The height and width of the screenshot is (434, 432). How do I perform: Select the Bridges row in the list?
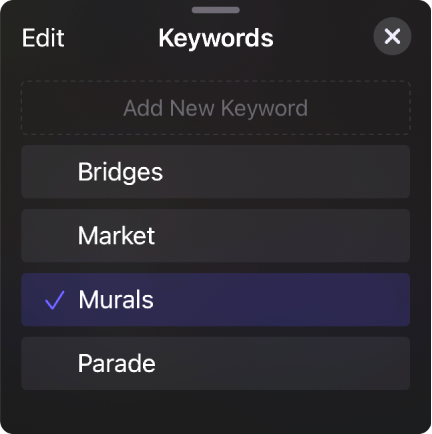tap(216, 172)
